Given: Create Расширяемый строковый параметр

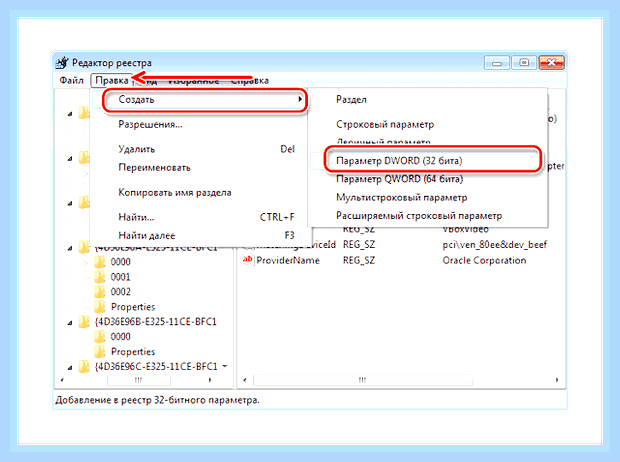Looking at the screenshot, I should click(419, 216).
